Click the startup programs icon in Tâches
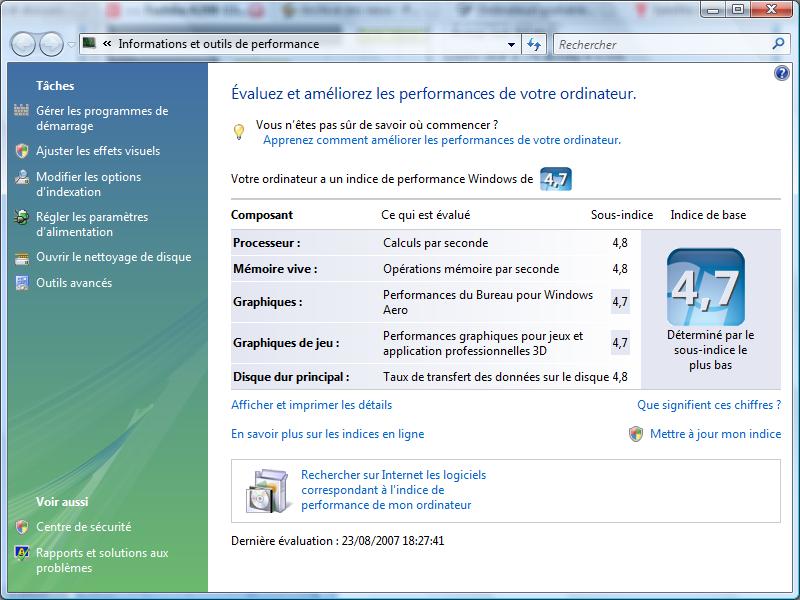 22,111
